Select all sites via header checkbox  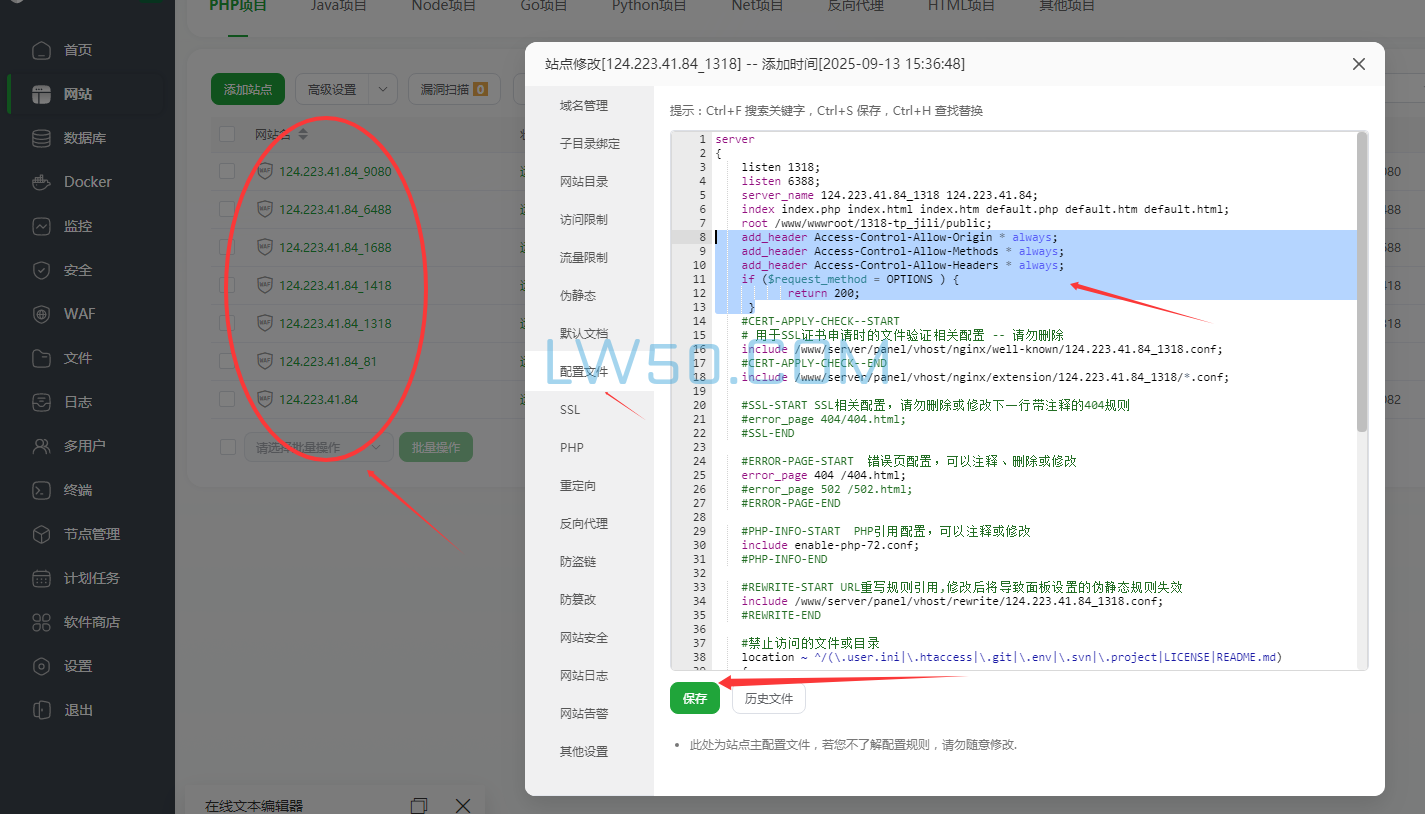[226, 133]
